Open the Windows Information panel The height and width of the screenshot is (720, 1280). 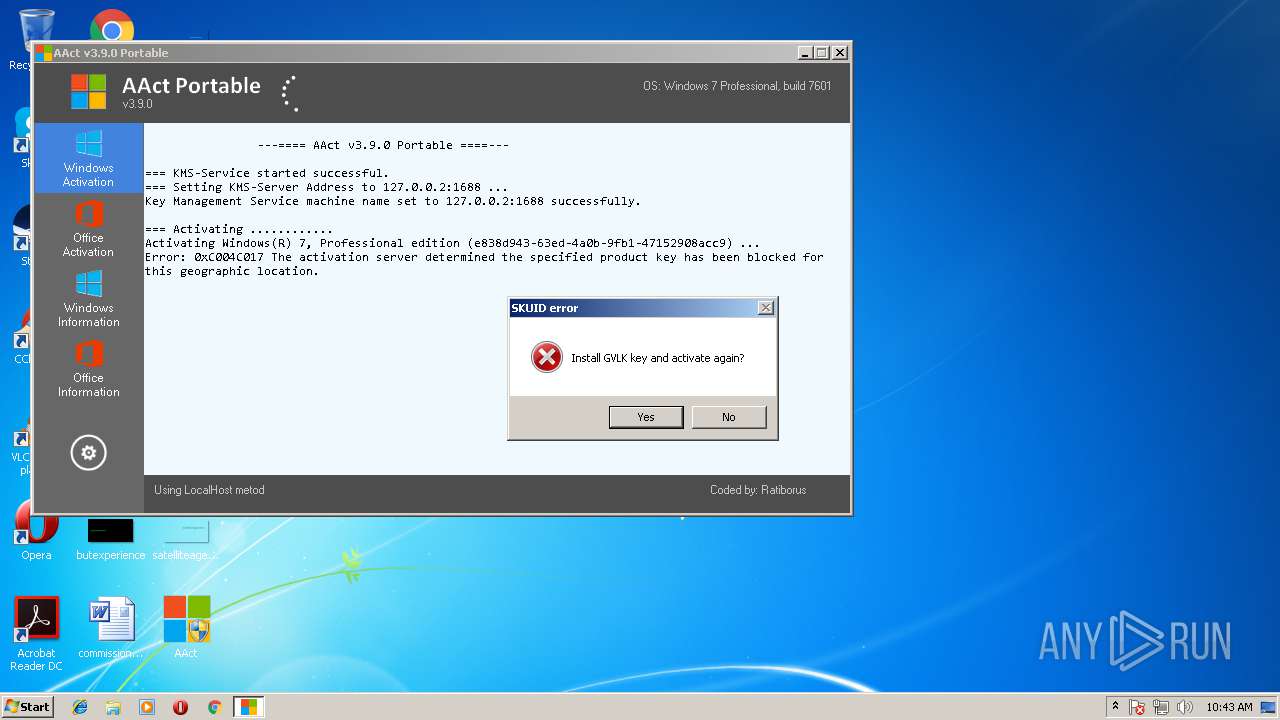click(x=89, y=298)
